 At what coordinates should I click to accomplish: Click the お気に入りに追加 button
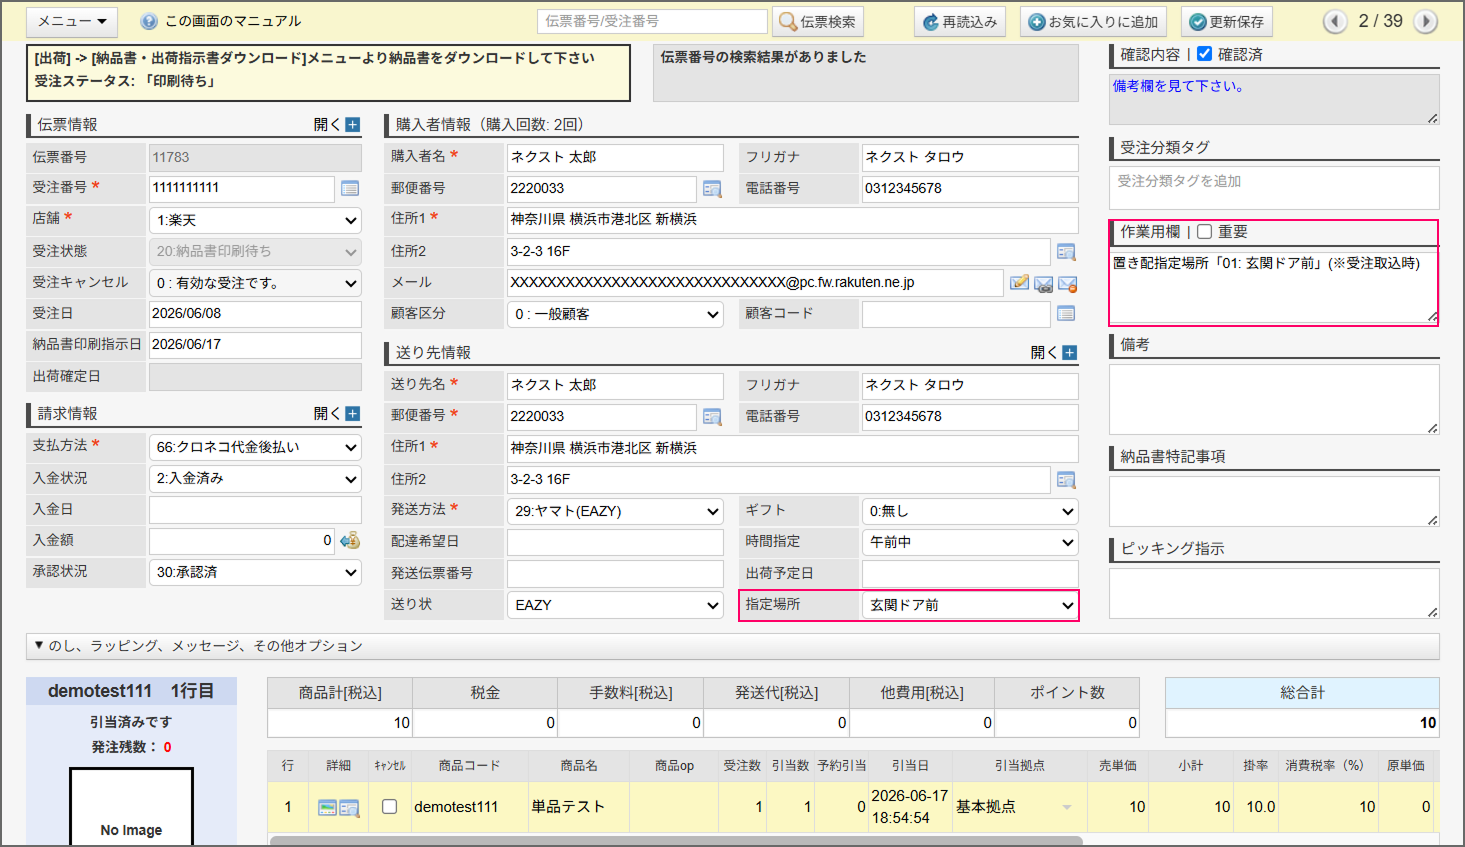tap(1093, 21)
